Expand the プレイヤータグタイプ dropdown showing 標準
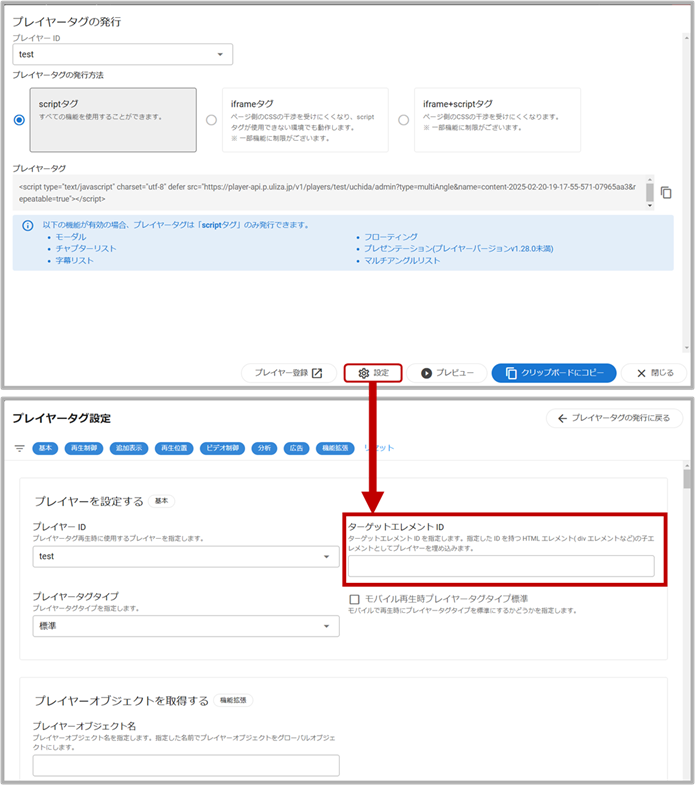Screen dimensions: 695x785 coord(186,626)
